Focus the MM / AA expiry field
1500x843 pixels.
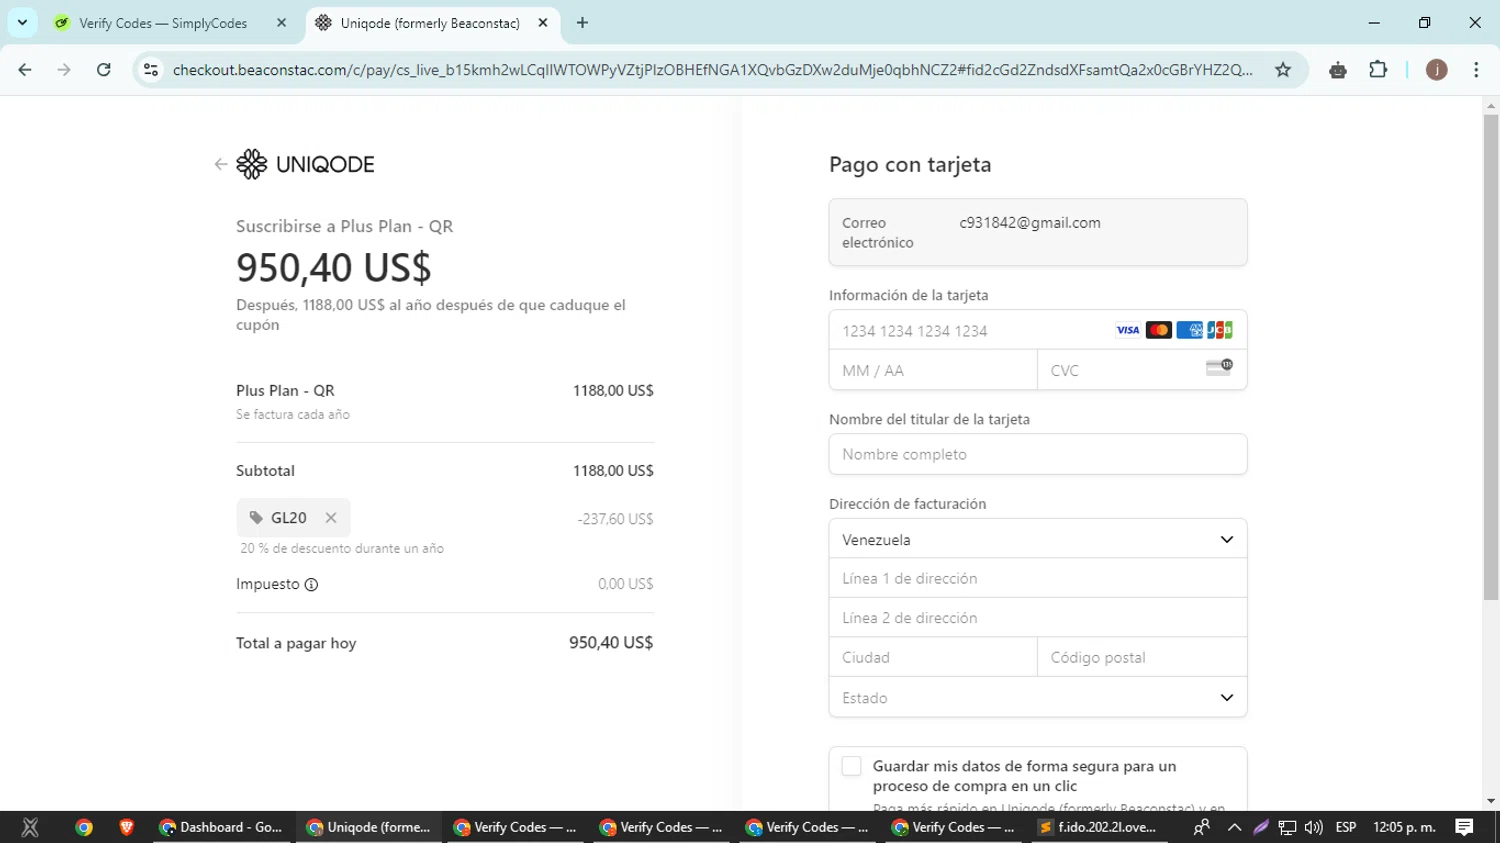(x=933, y=370)
